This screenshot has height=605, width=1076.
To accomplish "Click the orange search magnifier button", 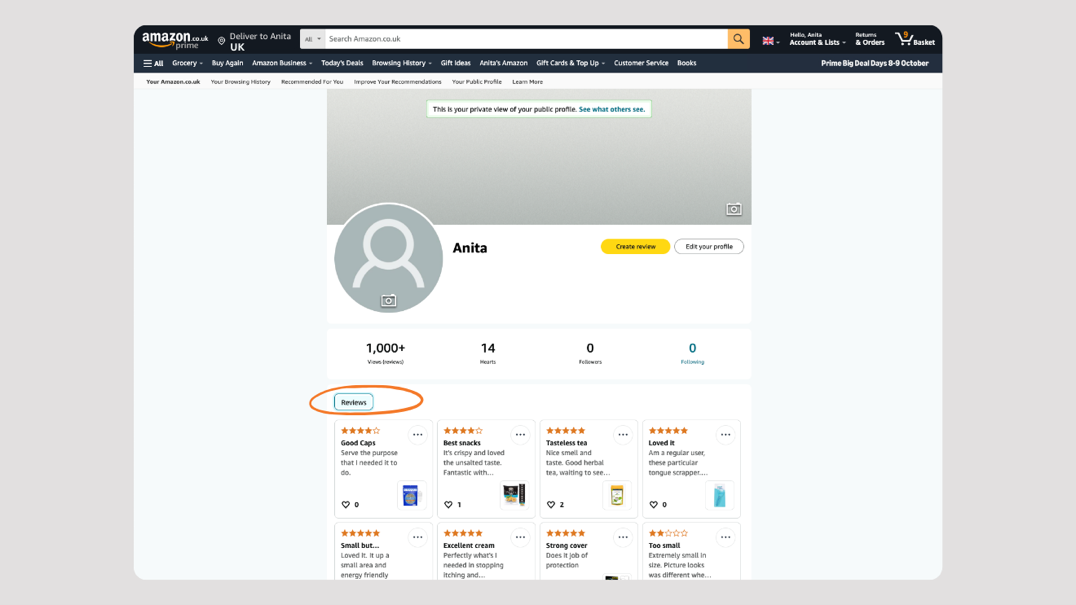I will coord(738,39).
